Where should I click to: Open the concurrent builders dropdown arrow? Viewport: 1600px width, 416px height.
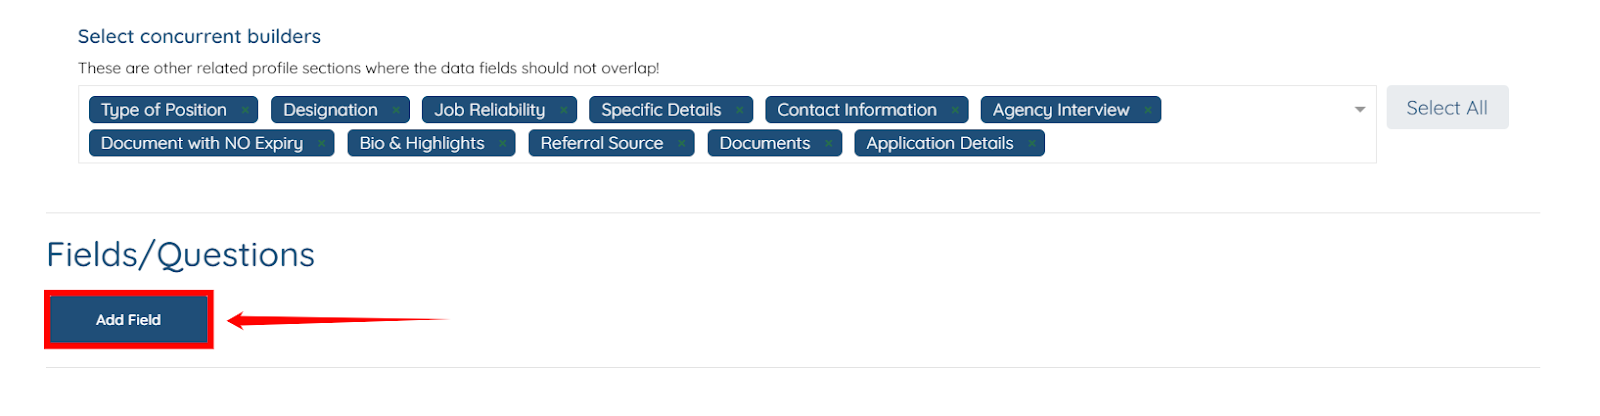pyautogui.click(x=1360, y=110)
